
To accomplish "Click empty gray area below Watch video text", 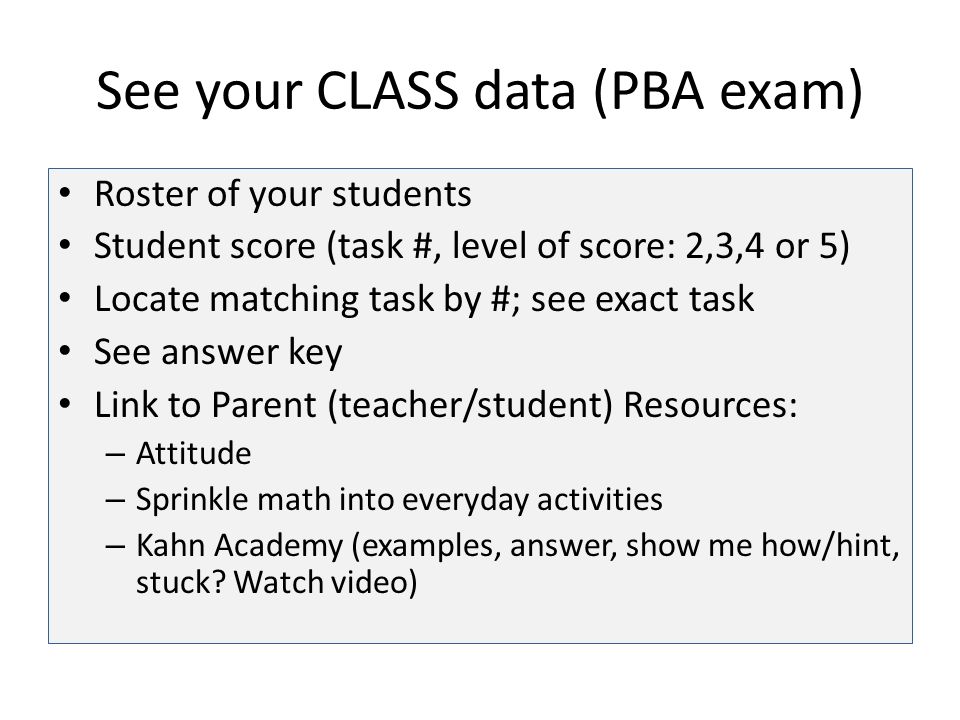I will tap(480, 621).
